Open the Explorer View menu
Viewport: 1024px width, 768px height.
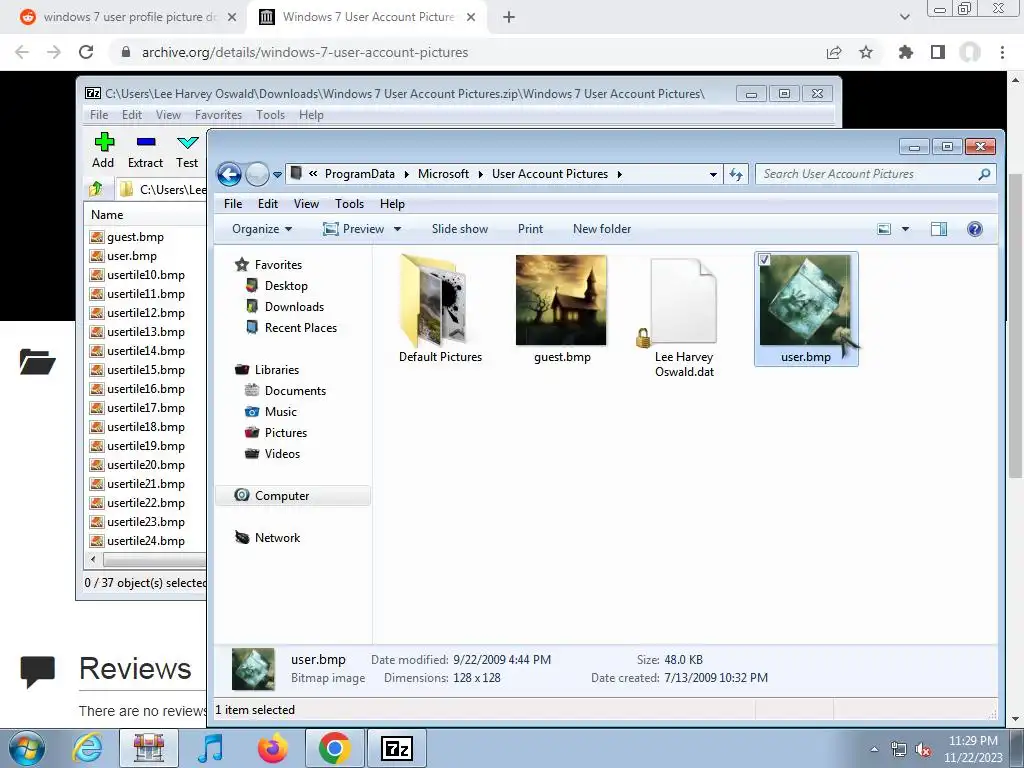[x=306, y=204]
